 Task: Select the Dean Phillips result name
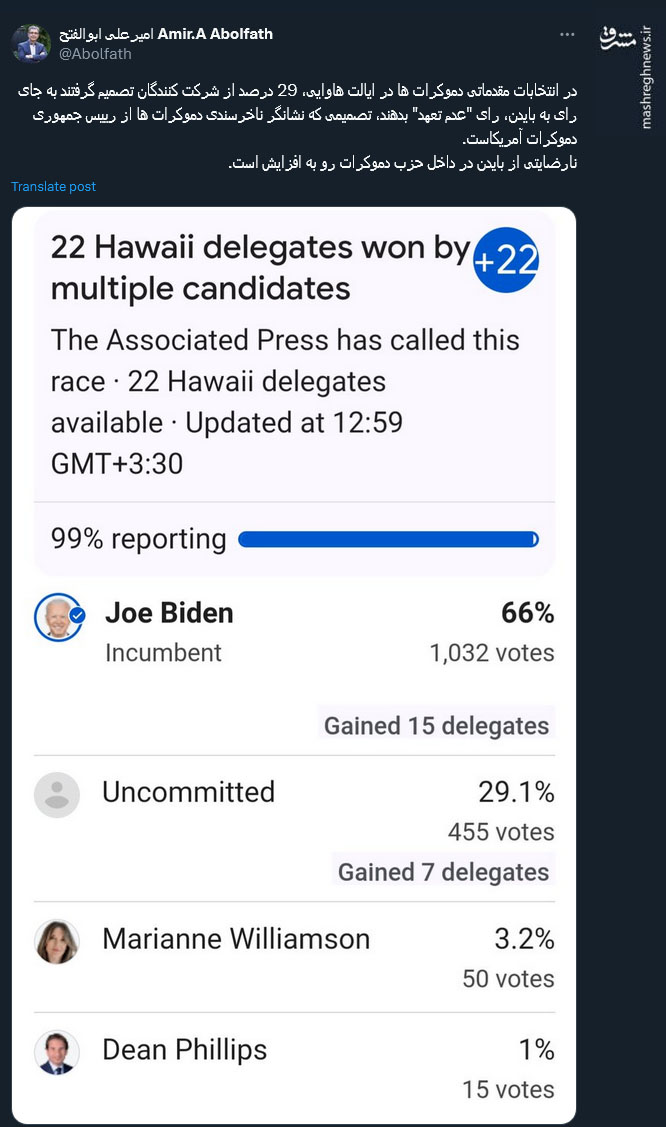click(185, 1049)
